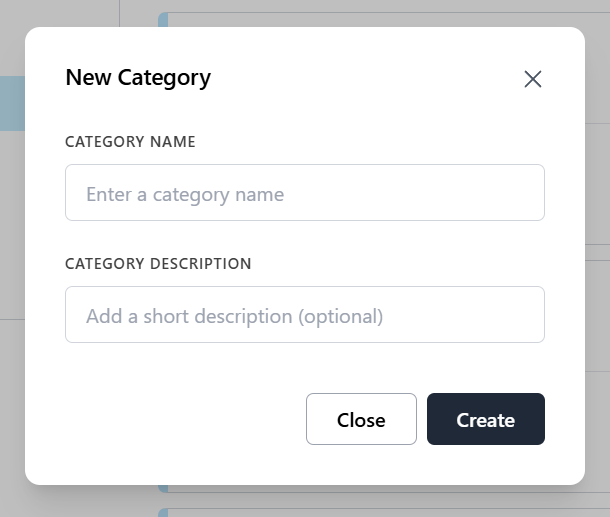This screenshot has width=610, height=517.
Task: Select "Enter a category name" placeholder text
Action: [185, 194]
